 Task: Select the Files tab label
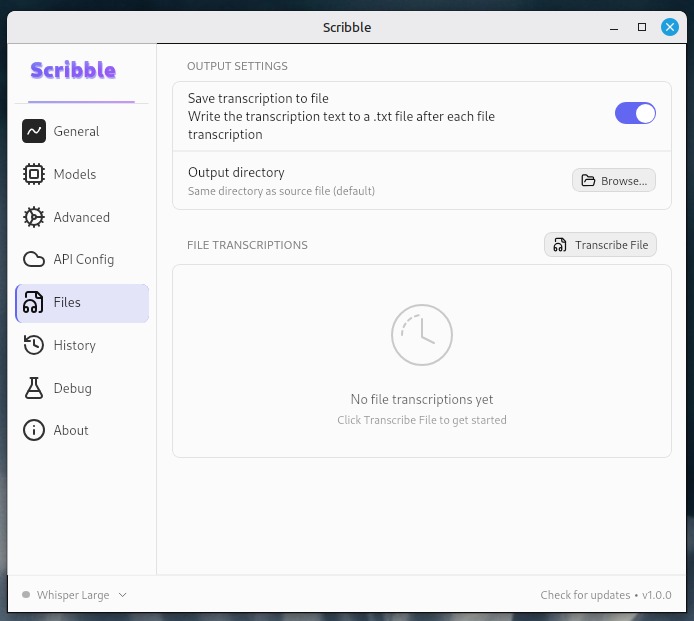[x=67, y=302]
